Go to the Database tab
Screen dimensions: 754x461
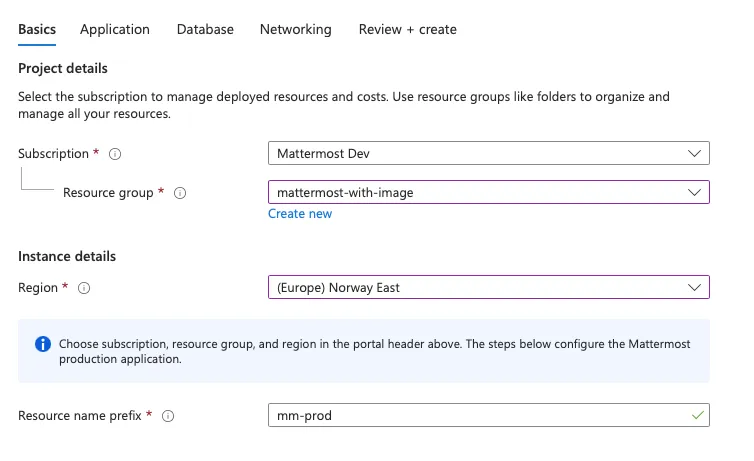[x=205, y=29]
